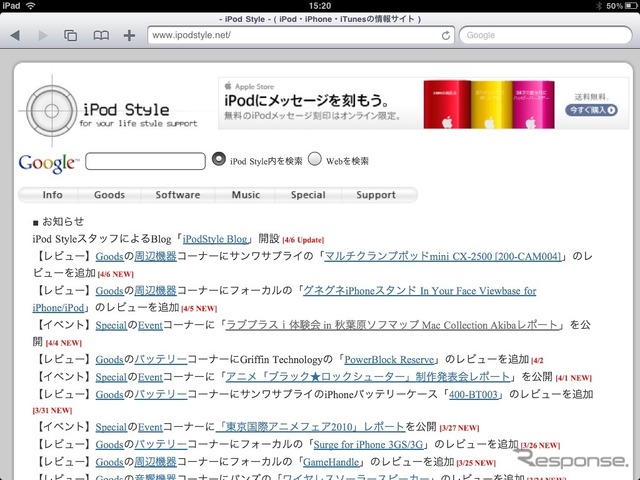Click '周辺機器' link in the GameHandle row
This screenshot has height=480, width=640.
pos(155,462)
